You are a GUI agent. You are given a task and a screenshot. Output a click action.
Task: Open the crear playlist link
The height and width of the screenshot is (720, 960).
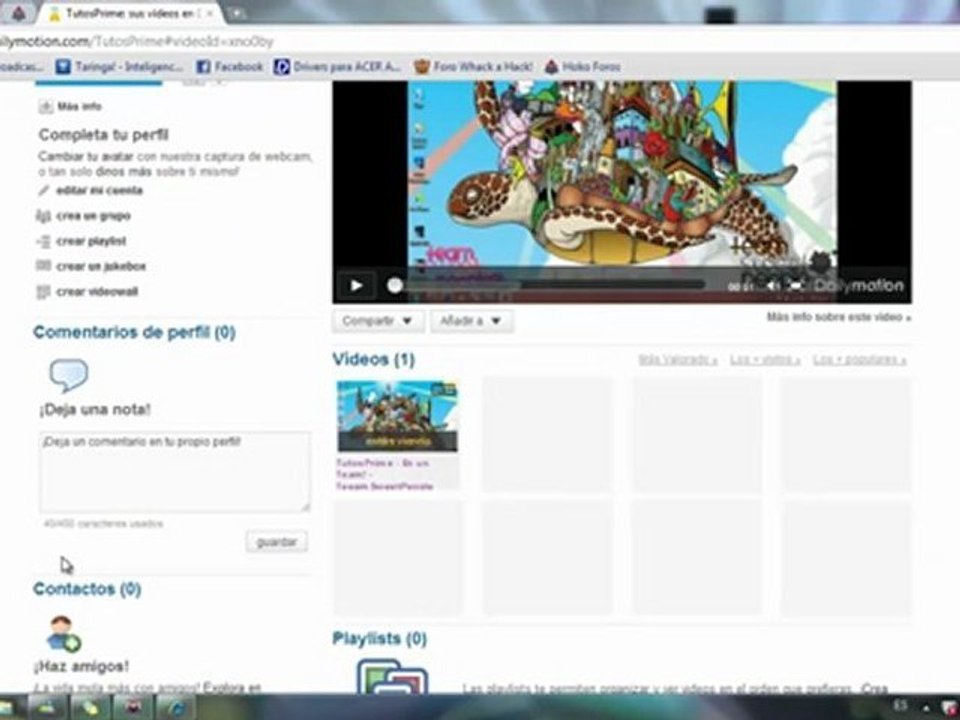91,241
